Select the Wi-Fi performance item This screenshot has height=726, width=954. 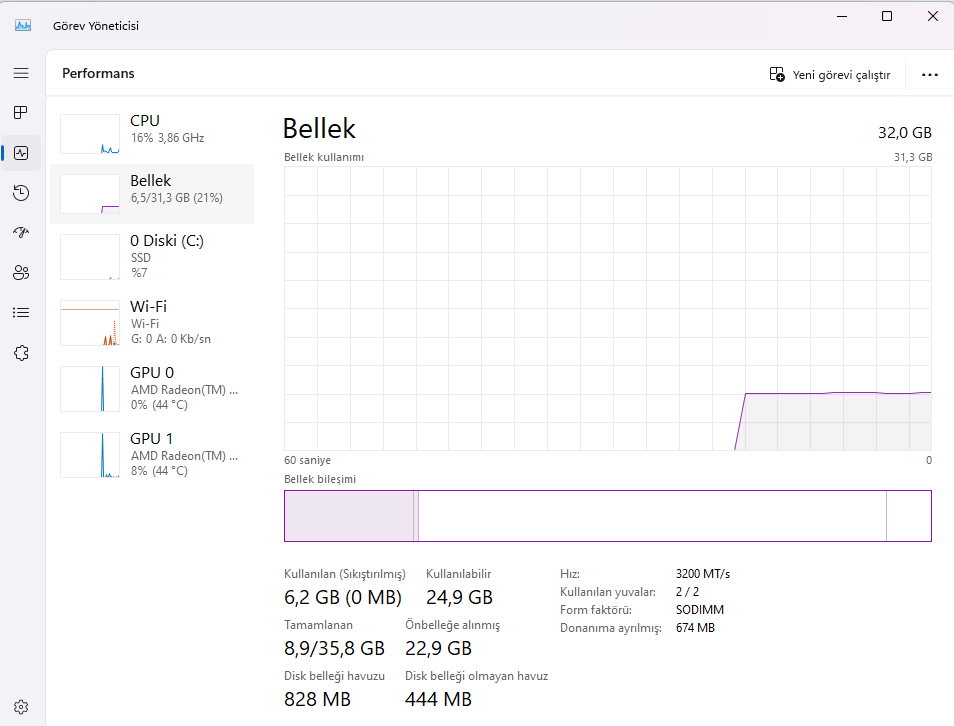[152, 321]
